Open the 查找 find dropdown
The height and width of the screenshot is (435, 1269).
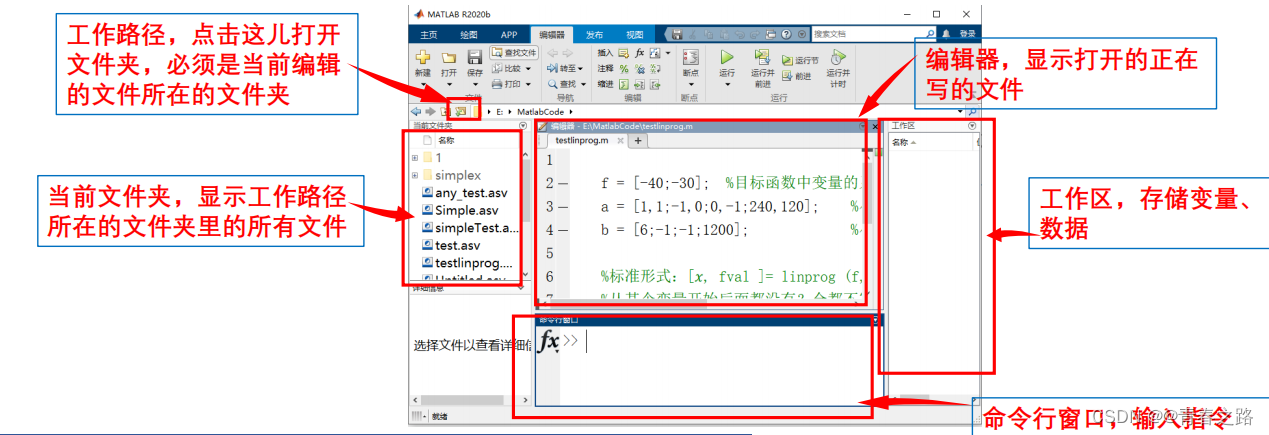(x=566, y=84)
